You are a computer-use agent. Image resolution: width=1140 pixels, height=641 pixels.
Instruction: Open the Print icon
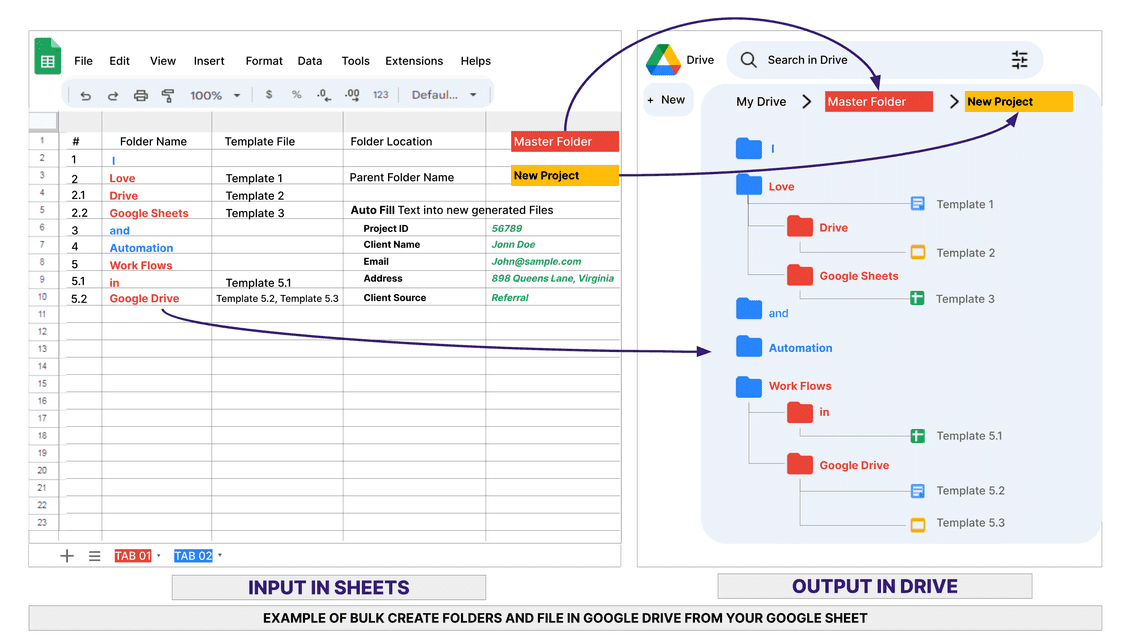(x=140, y=95)
